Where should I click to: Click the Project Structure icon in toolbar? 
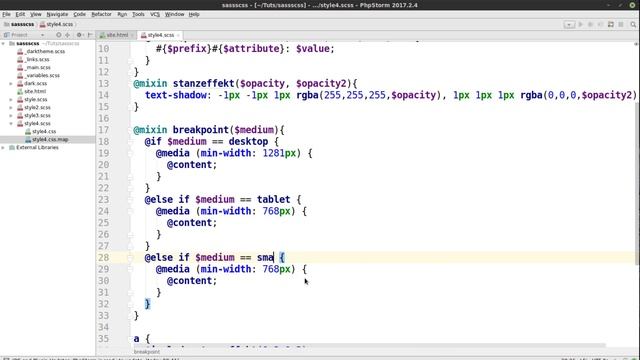pos(611,24)
